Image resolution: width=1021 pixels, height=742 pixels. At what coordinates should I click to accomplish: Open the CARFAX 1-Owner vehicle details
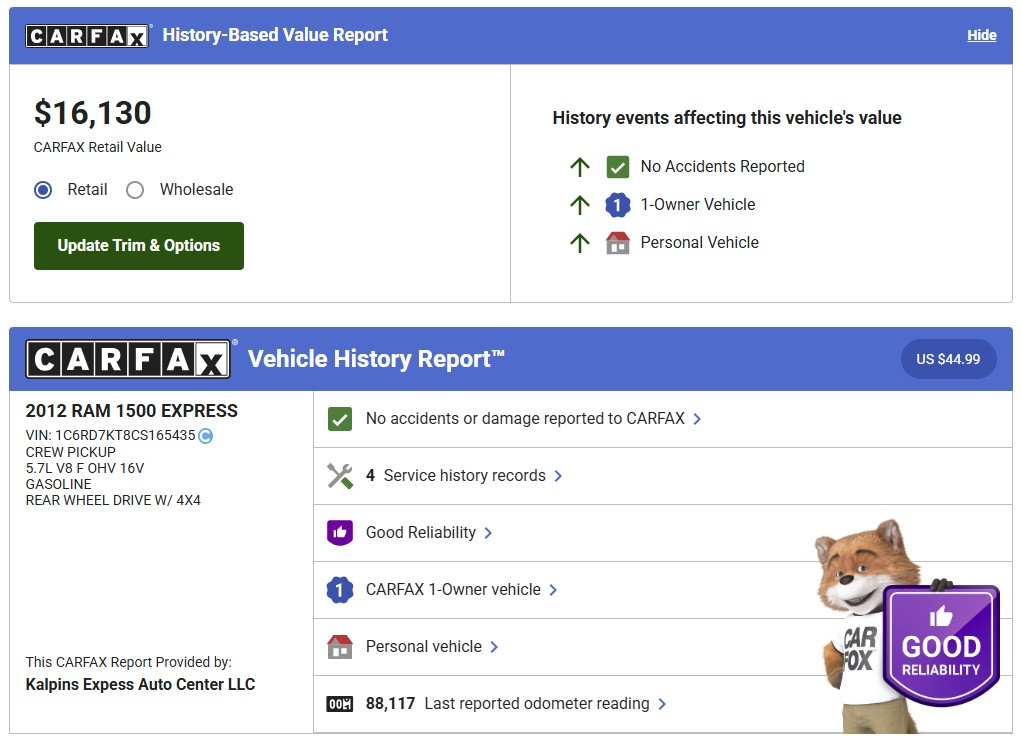[x=453, y=590]
